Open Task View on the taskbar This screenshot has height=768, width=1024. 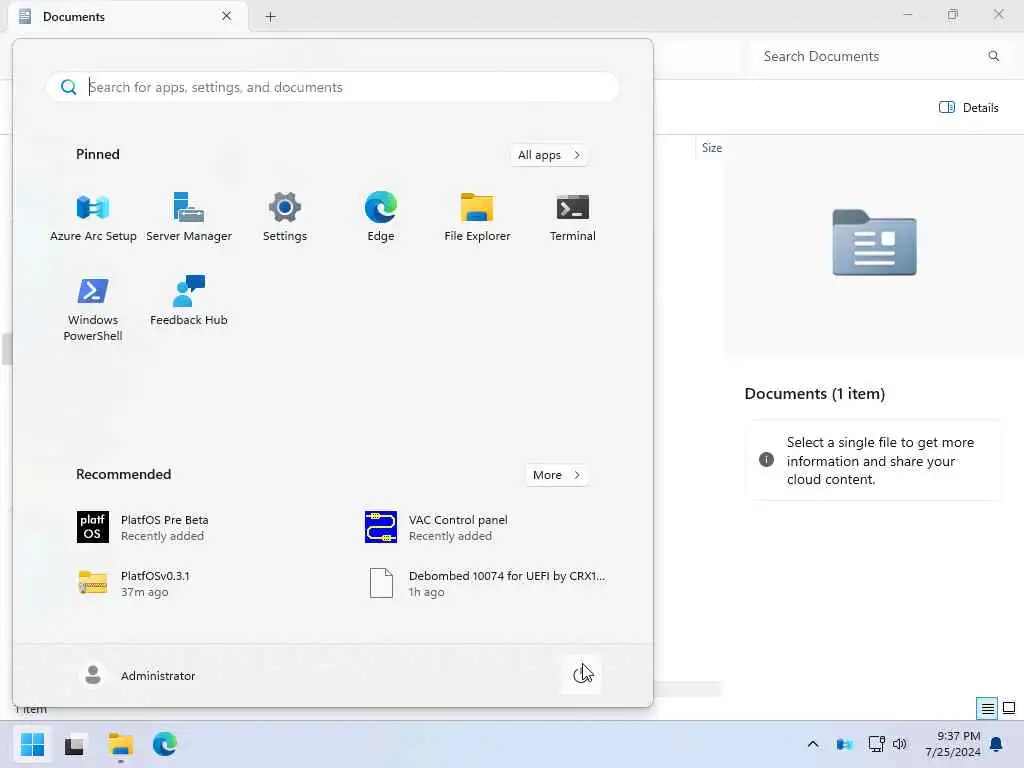(74, 744)
